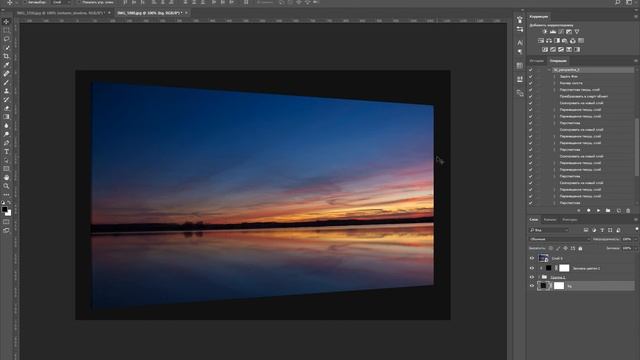
Task: Switch to the Операции (Actions) tab
Action: pyautogui.click(x=558, y=61)
